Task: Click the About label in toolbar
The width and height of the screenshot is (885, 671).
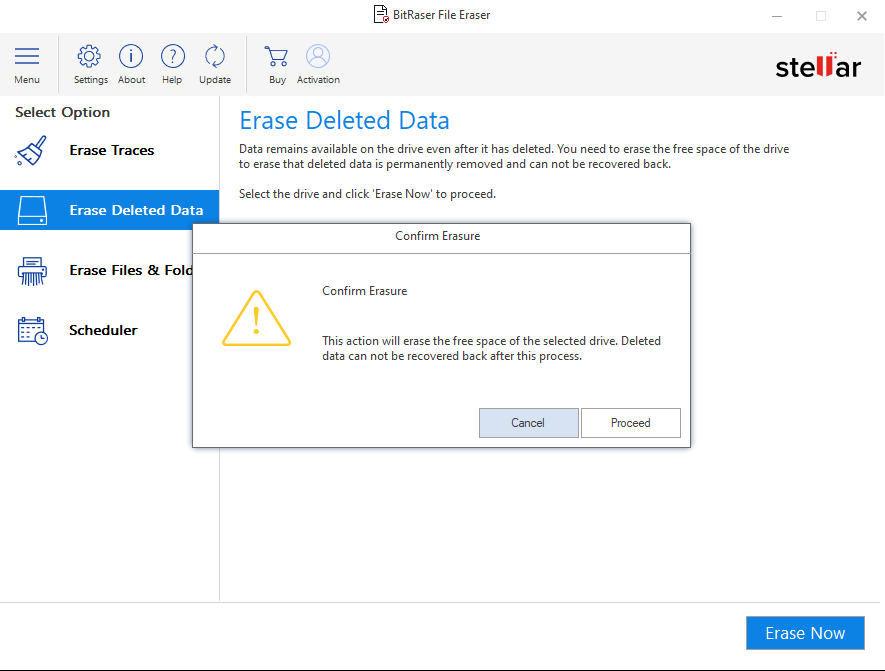Action: point(132,80)
